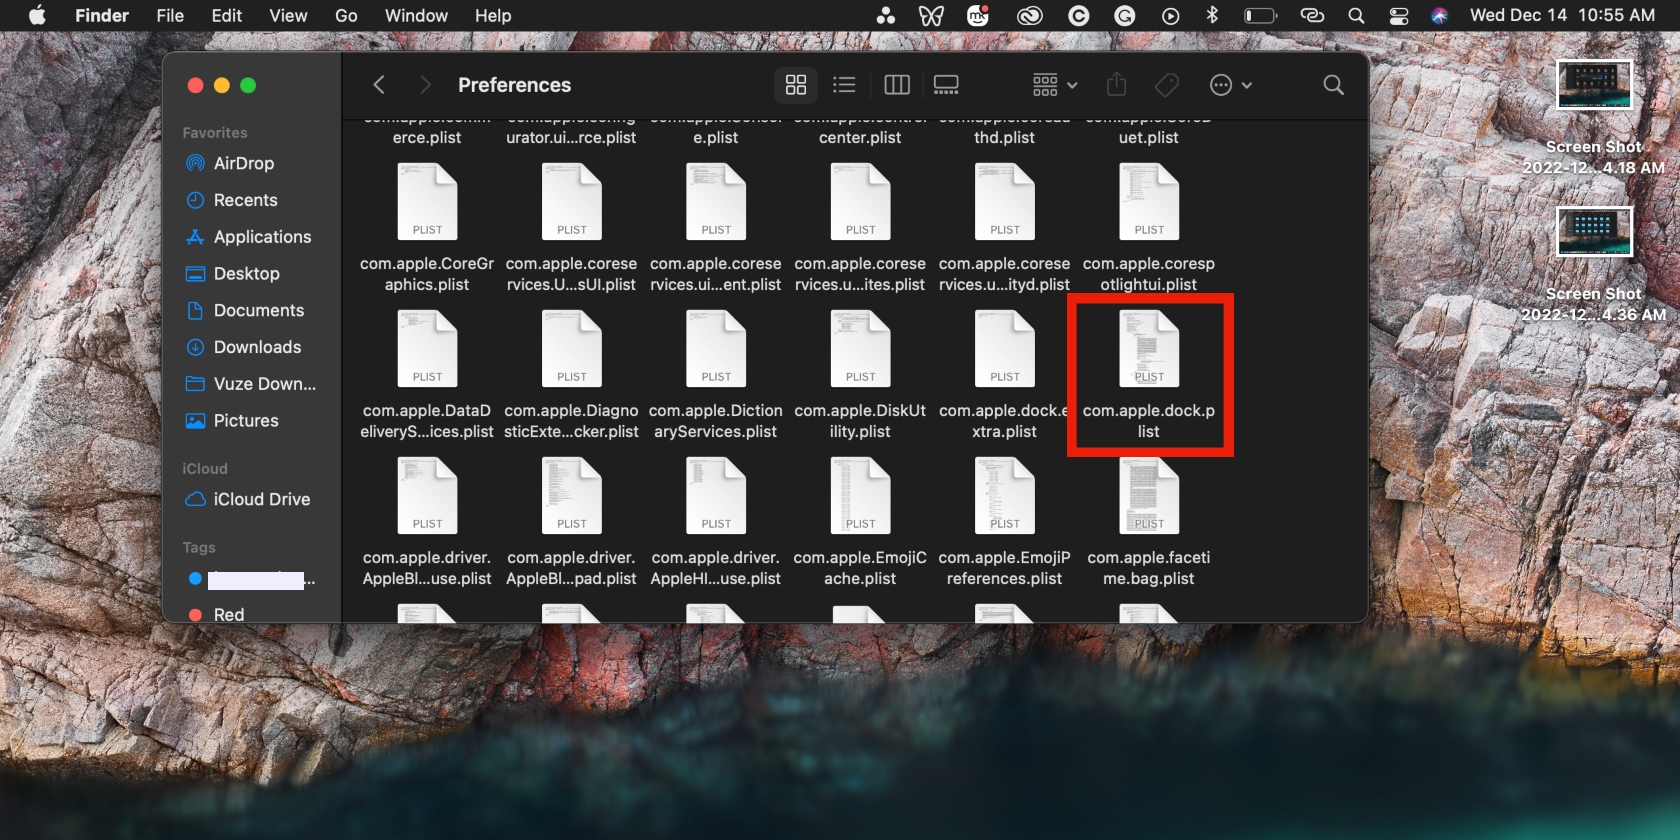The width and height of the screenshot is (1680, 840).
Task: Open the Finder menu in menu bar
Action: [x=102, y=15]
